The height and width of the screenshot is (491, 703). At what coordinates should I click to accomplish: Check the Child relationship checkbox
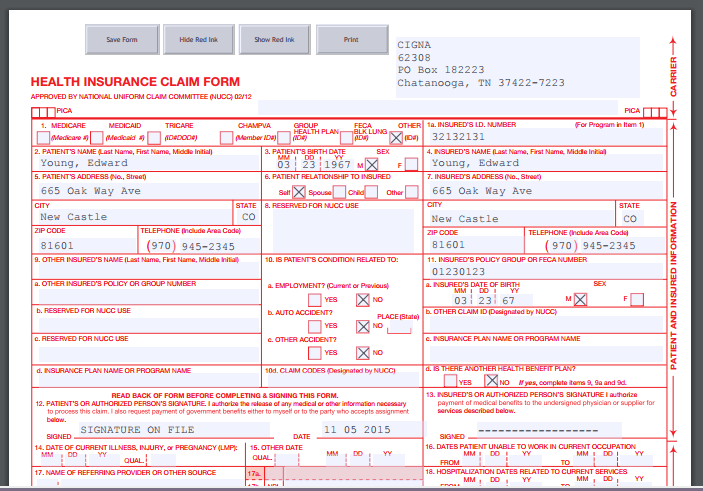(x=371, y=192)
